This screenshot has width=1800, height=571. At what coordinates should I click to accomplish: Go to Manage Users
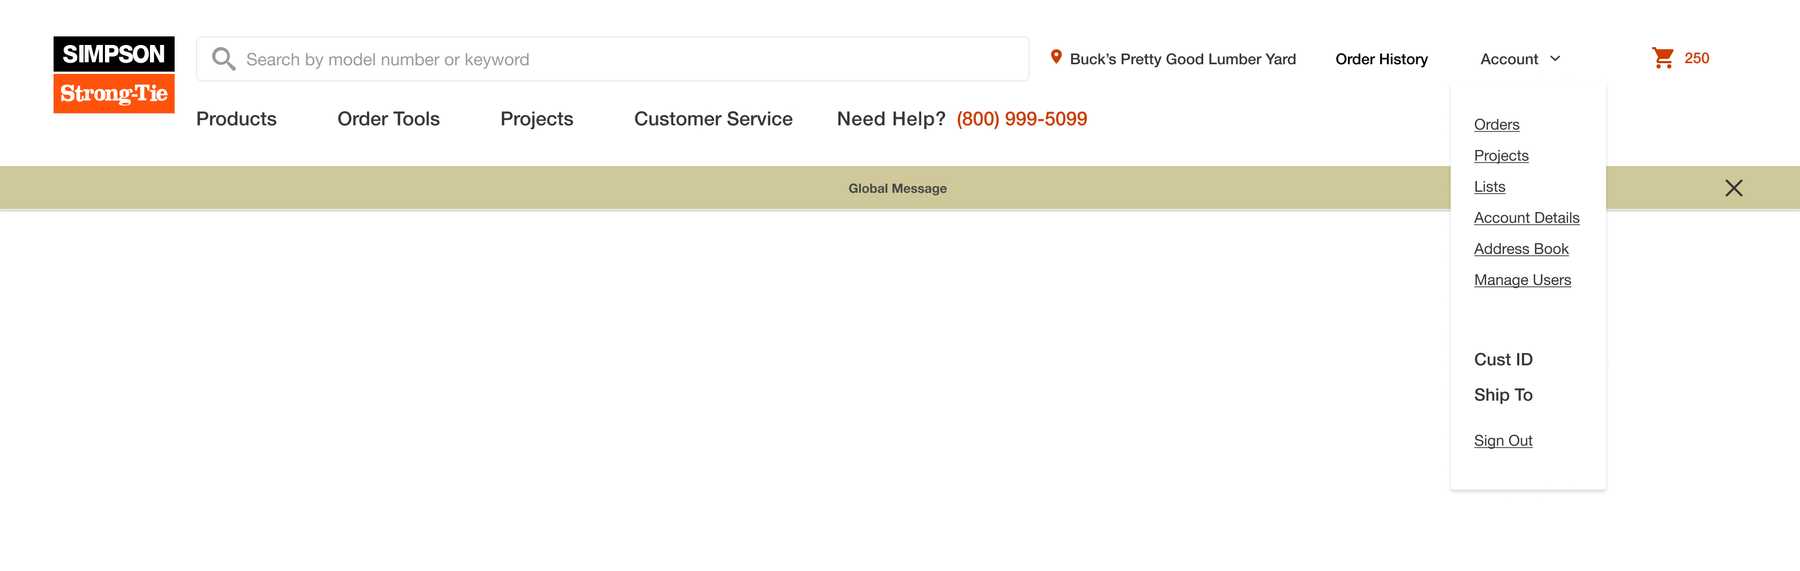(1522, 280)
